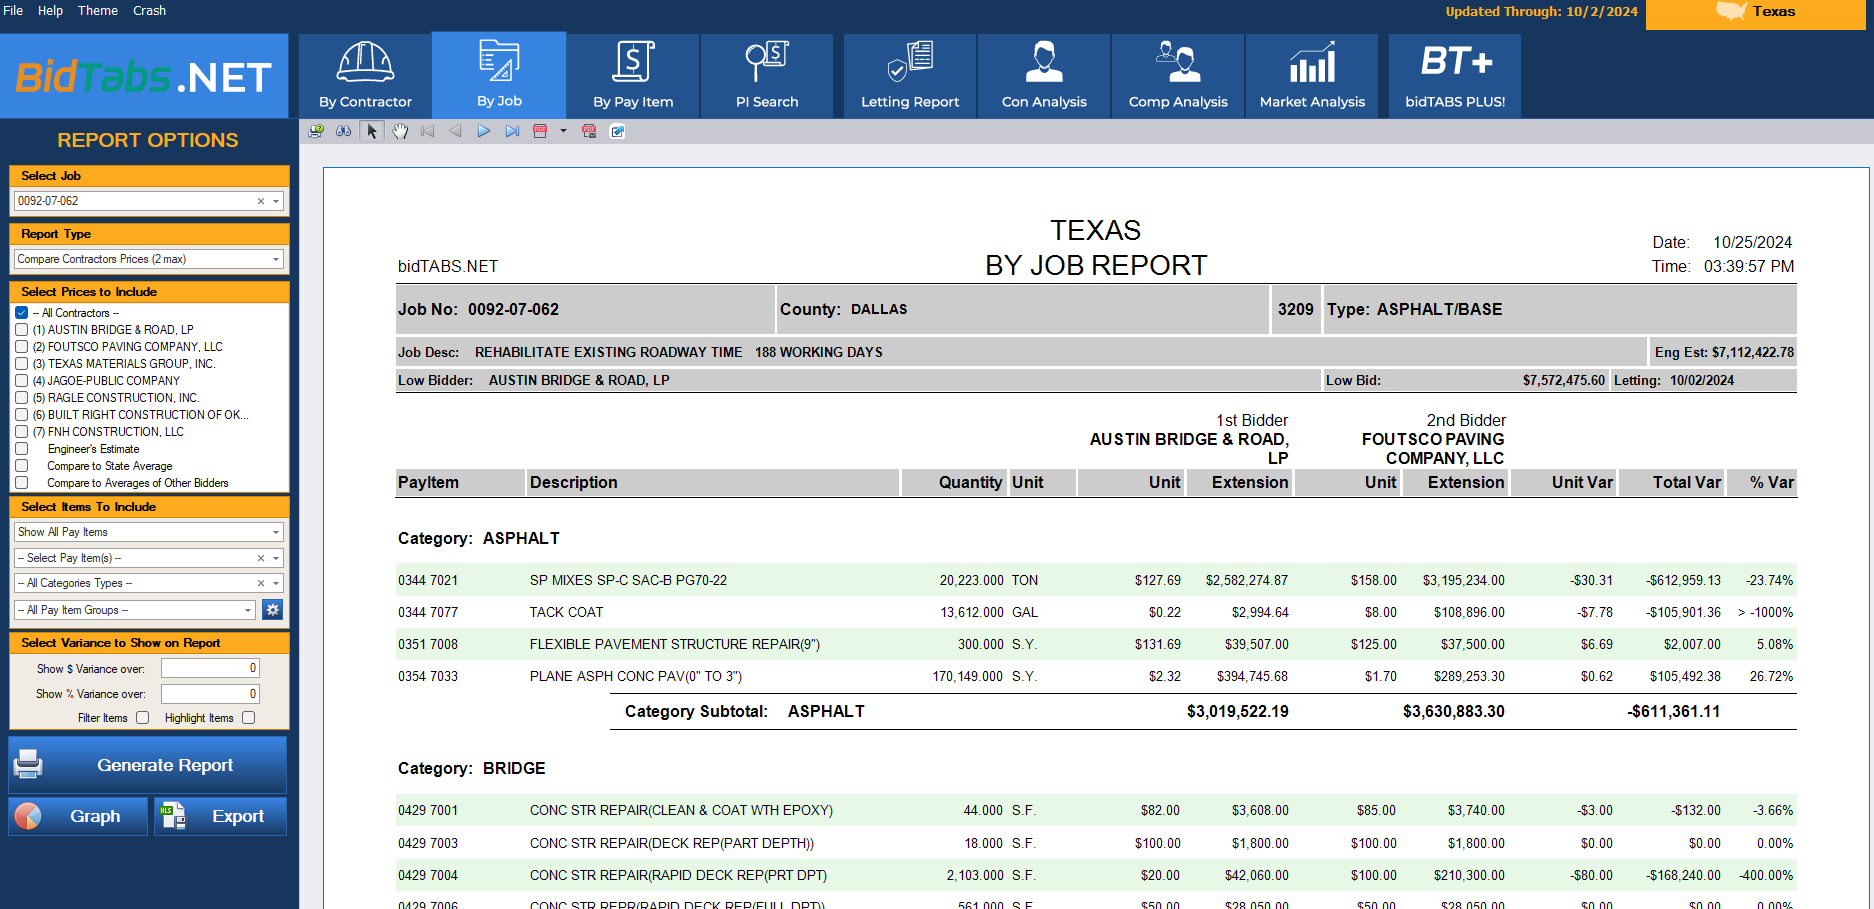Select the hand pan tool
The width and height of the screenshot is (1874, 909).
pyautogui.click(x=400, y=131)
